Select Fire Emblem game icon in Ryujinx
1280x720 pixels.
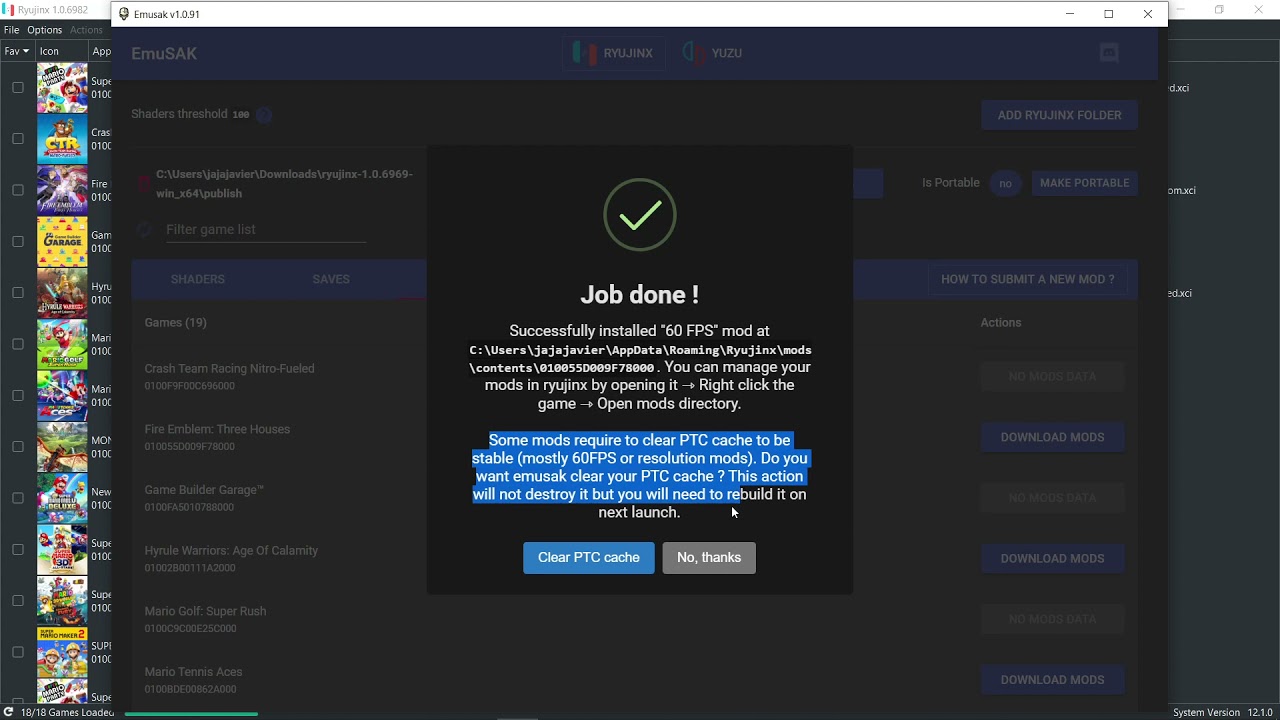click(x=62, y=190)
